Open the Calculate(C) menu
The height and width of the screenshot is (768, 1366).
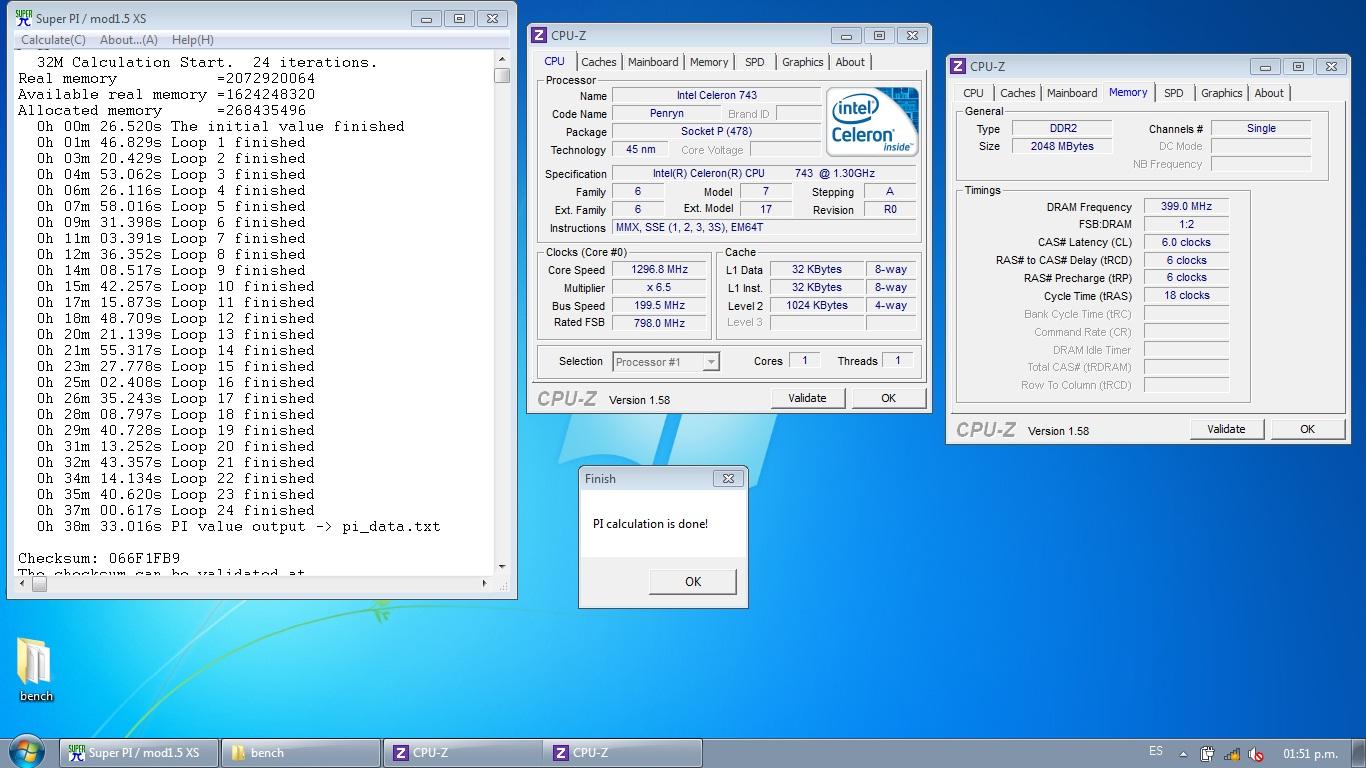(x=53, y=40)
